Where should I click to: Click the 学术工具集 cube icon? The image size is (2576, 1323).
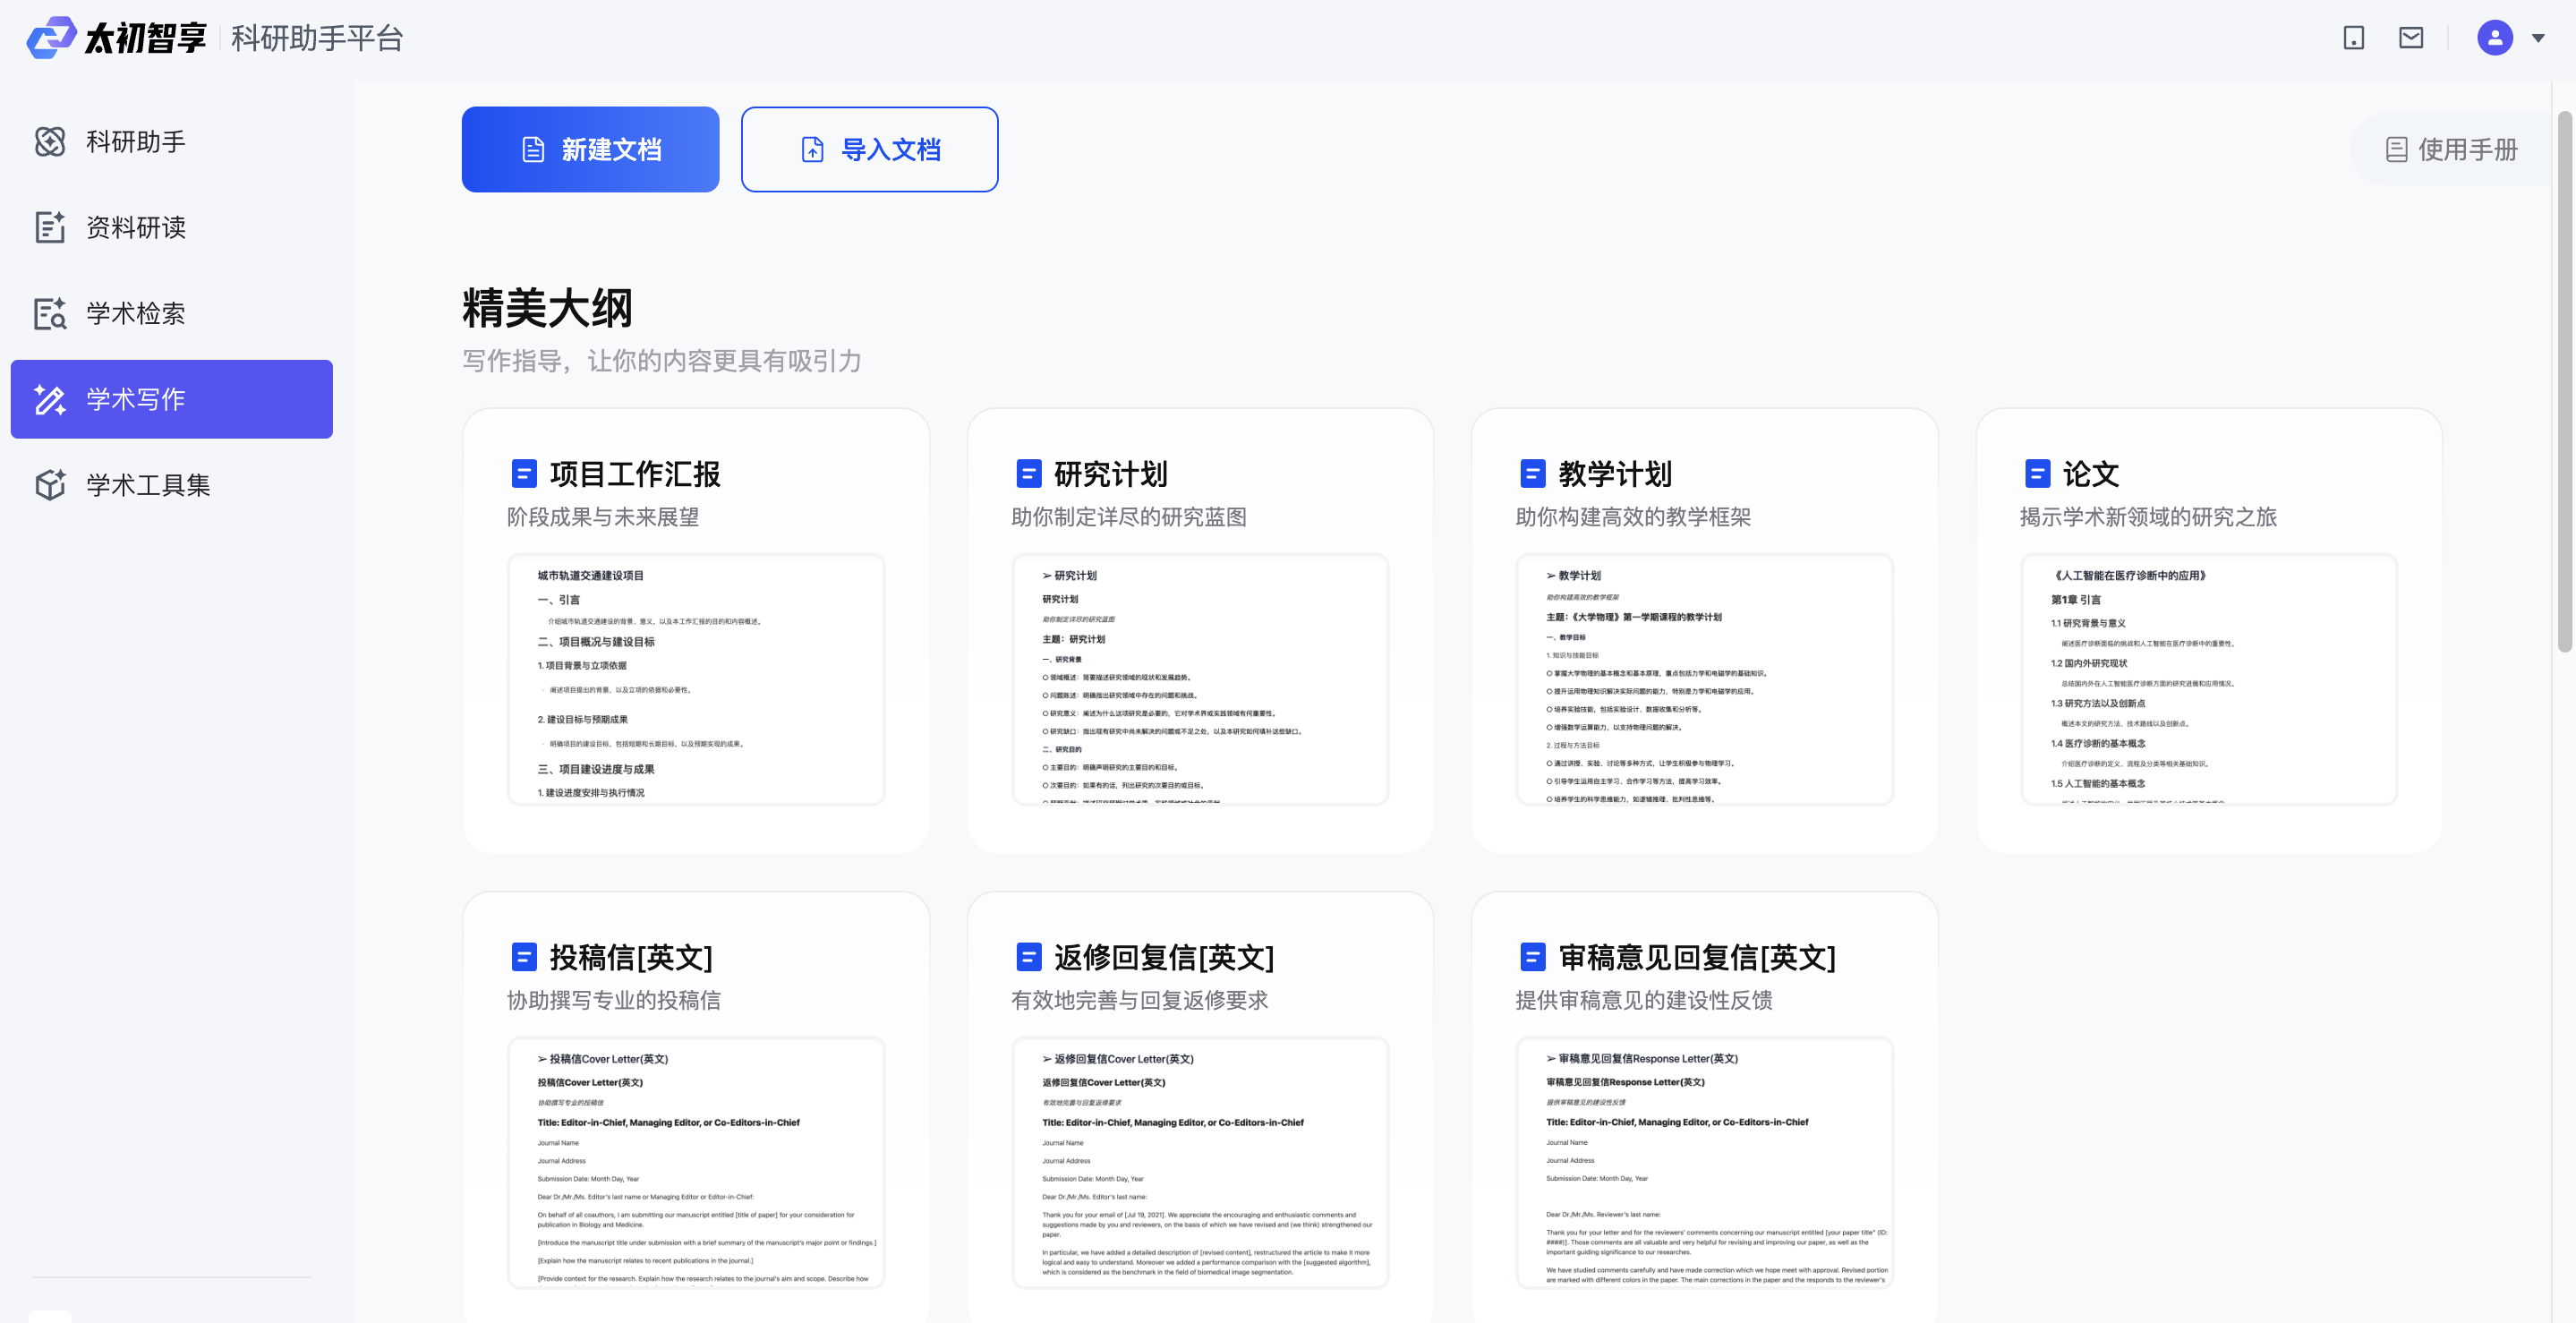(x=50, y=485)
